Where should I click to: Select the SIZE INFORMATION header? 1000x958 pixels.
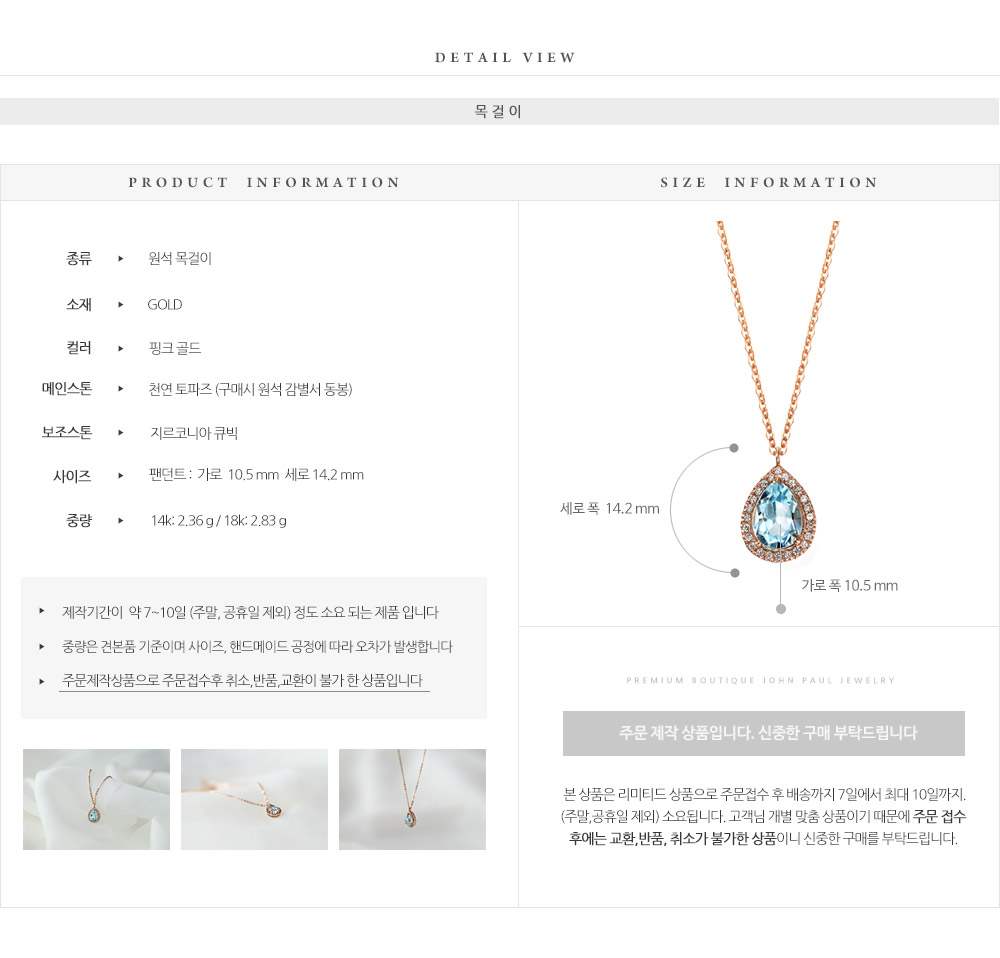[769, 182]
